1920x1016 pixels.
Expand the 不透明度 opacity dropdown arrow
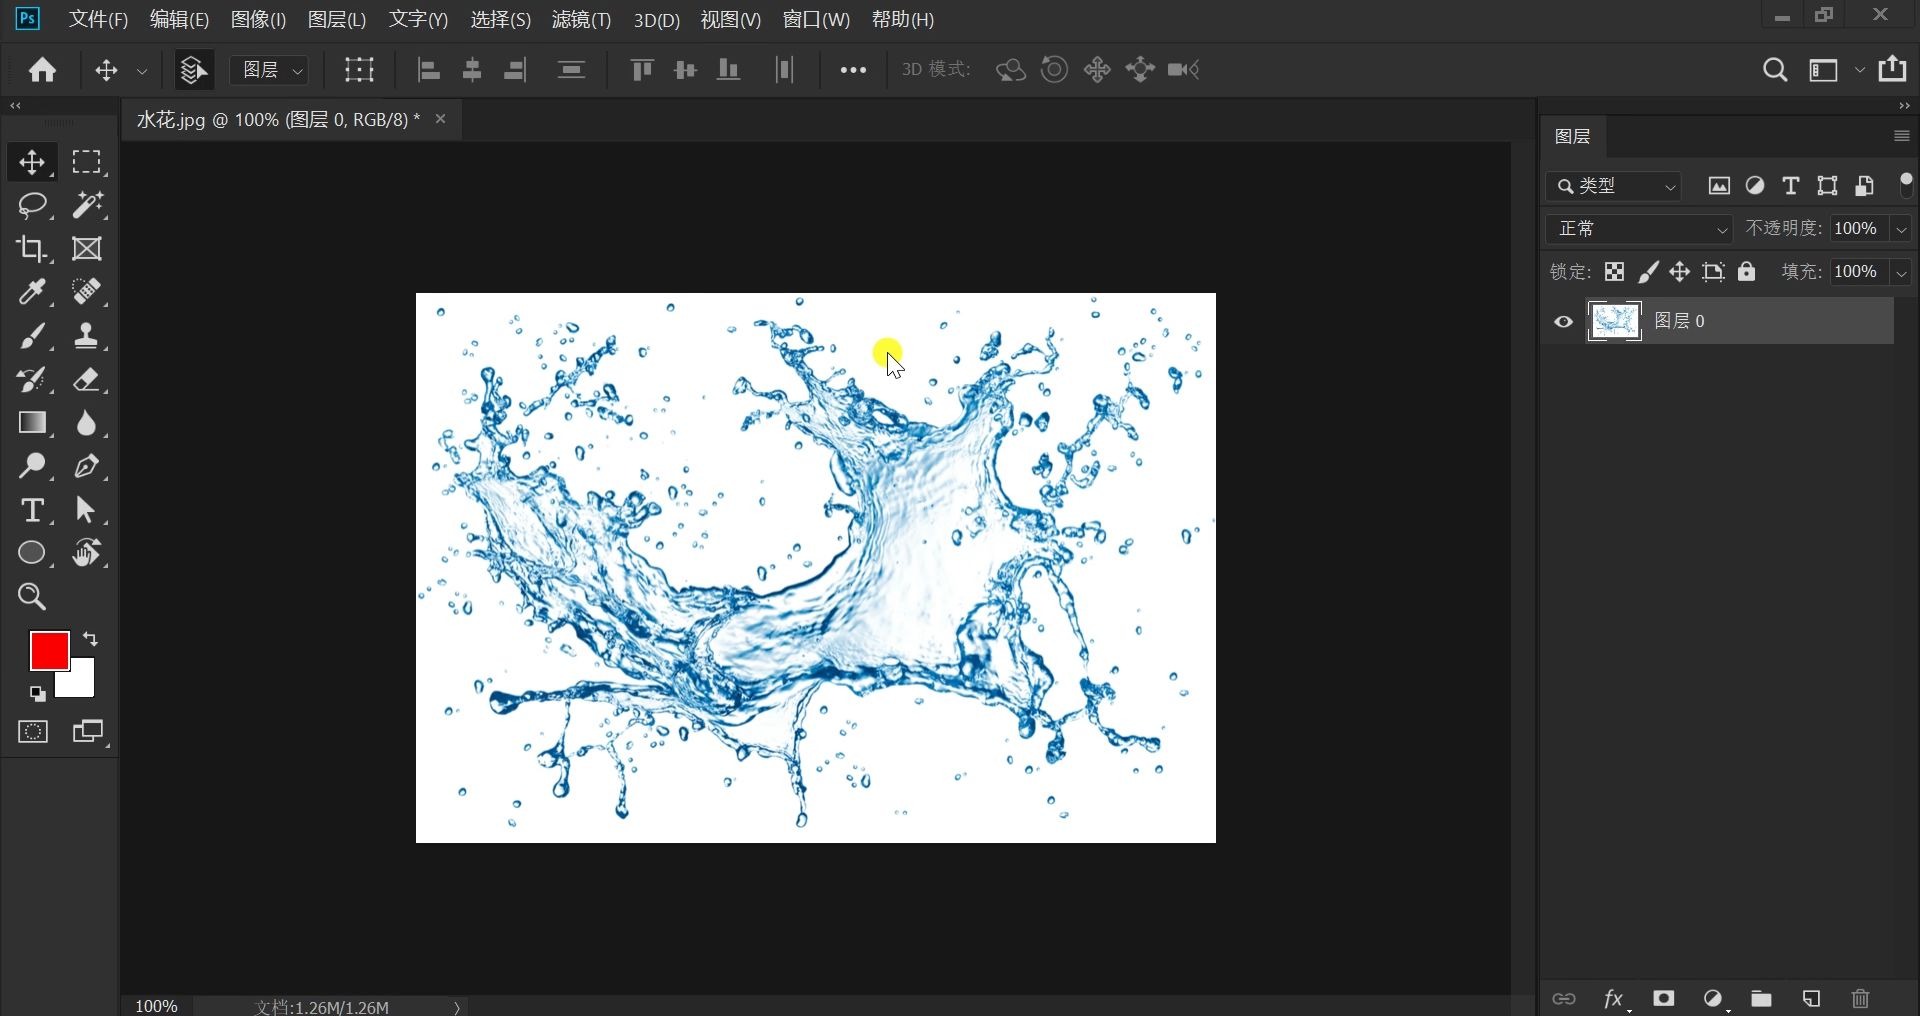tap(1901, 229)
